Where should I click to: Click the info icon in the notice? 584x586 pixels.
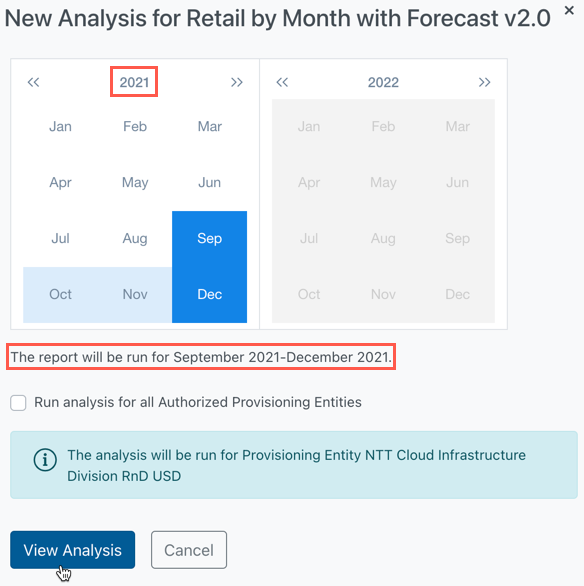tap(45, 460)
